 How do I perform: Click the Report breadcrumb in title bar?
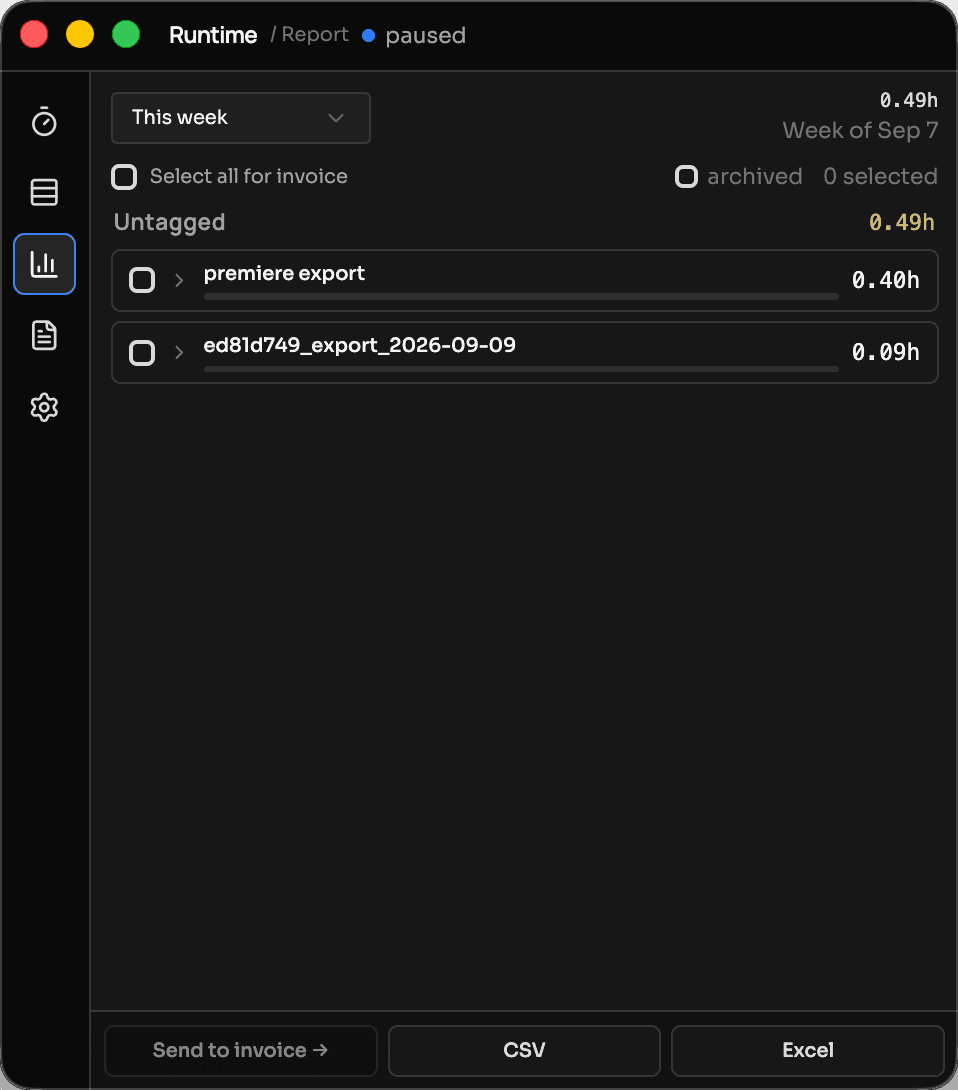point(314,35)
